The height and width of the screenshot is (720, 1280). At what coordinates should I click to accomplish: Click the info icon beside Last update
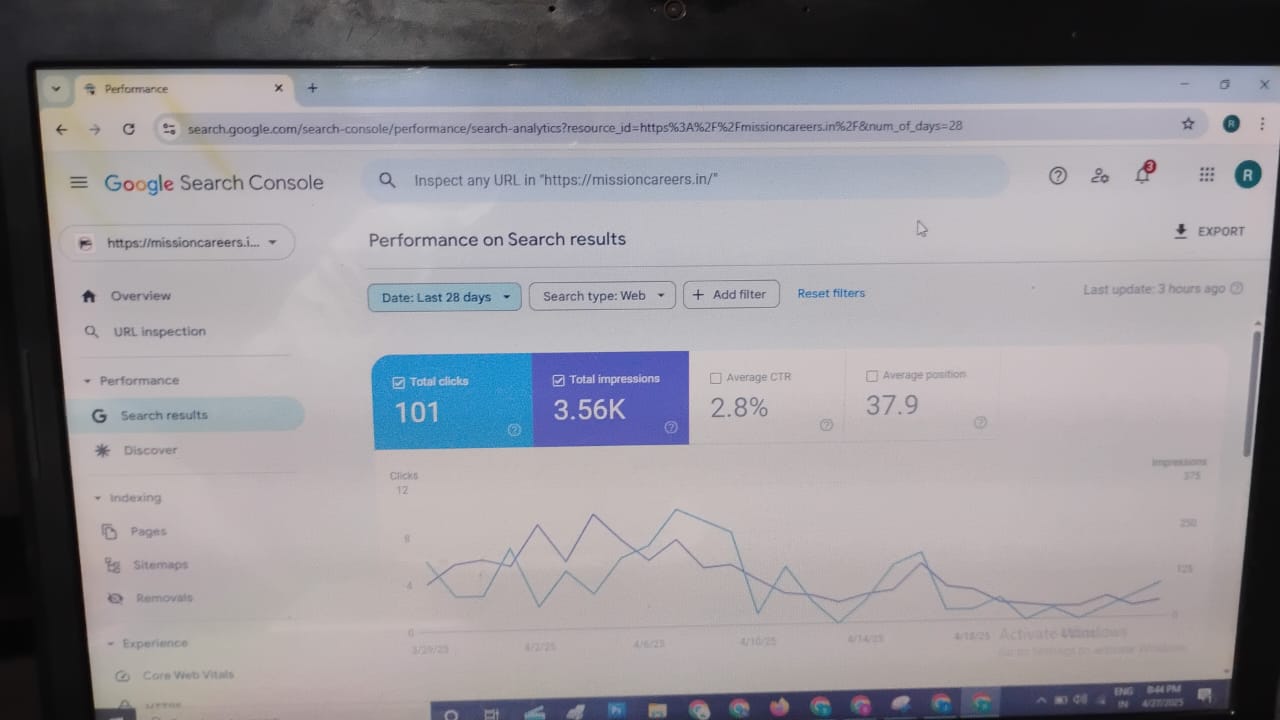point(1236,289)
